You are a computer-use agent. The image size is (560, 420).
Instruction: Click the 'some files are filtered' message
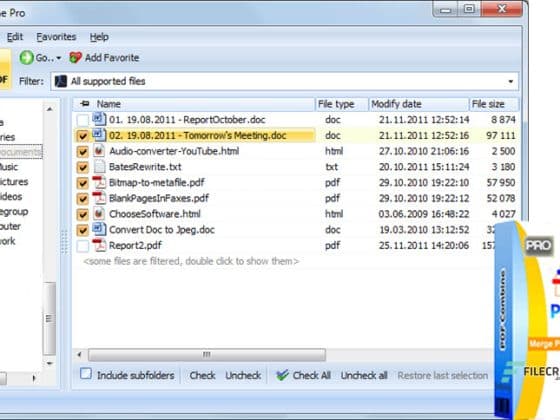coord(191,261)
